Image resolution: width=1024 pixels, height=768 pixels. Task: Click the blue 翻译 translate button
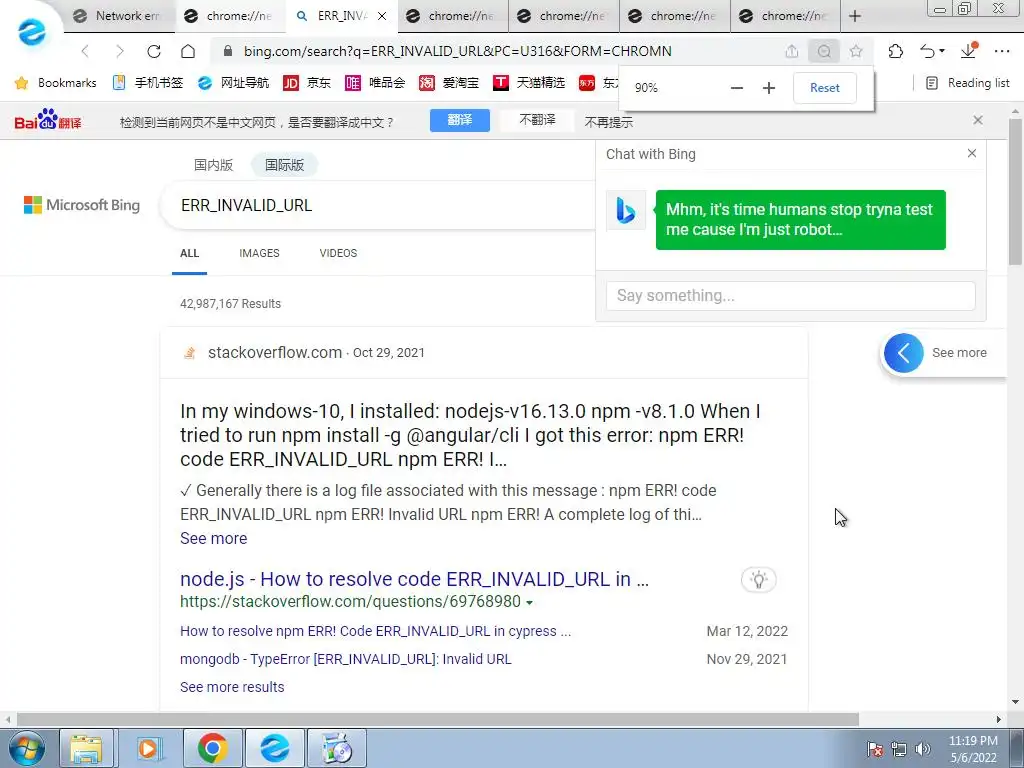(460, 120)
